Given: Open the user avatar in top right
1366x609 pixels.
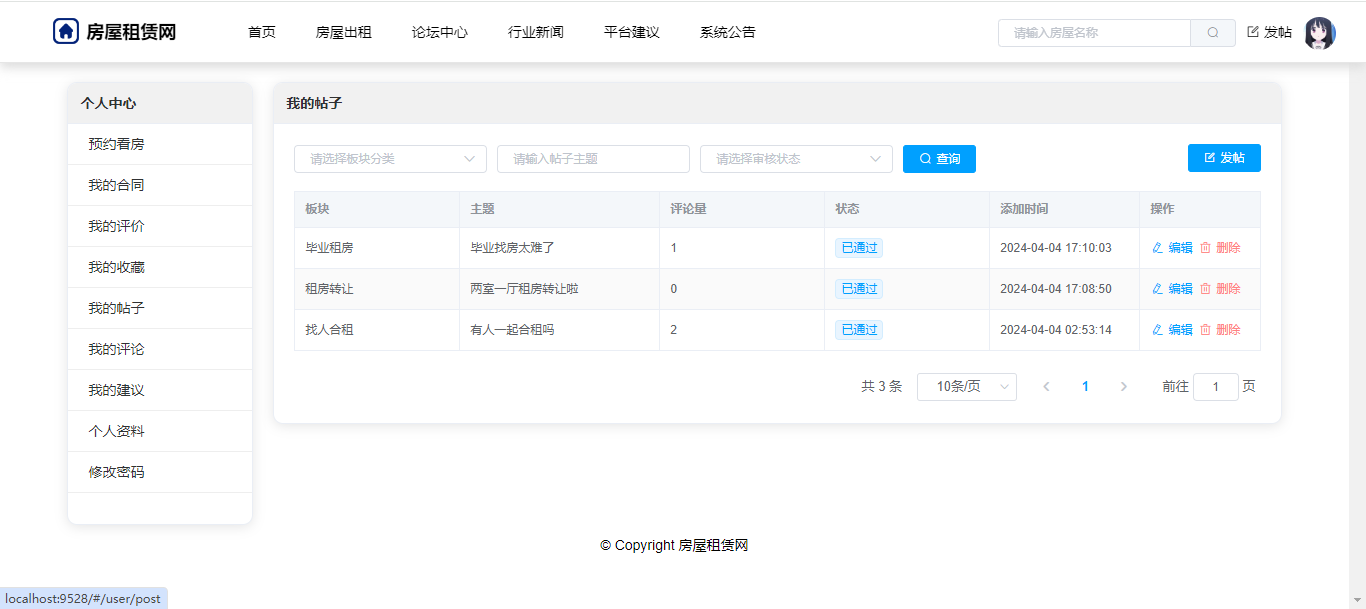Looking at the screenshot, I should tap(1319, 33).
